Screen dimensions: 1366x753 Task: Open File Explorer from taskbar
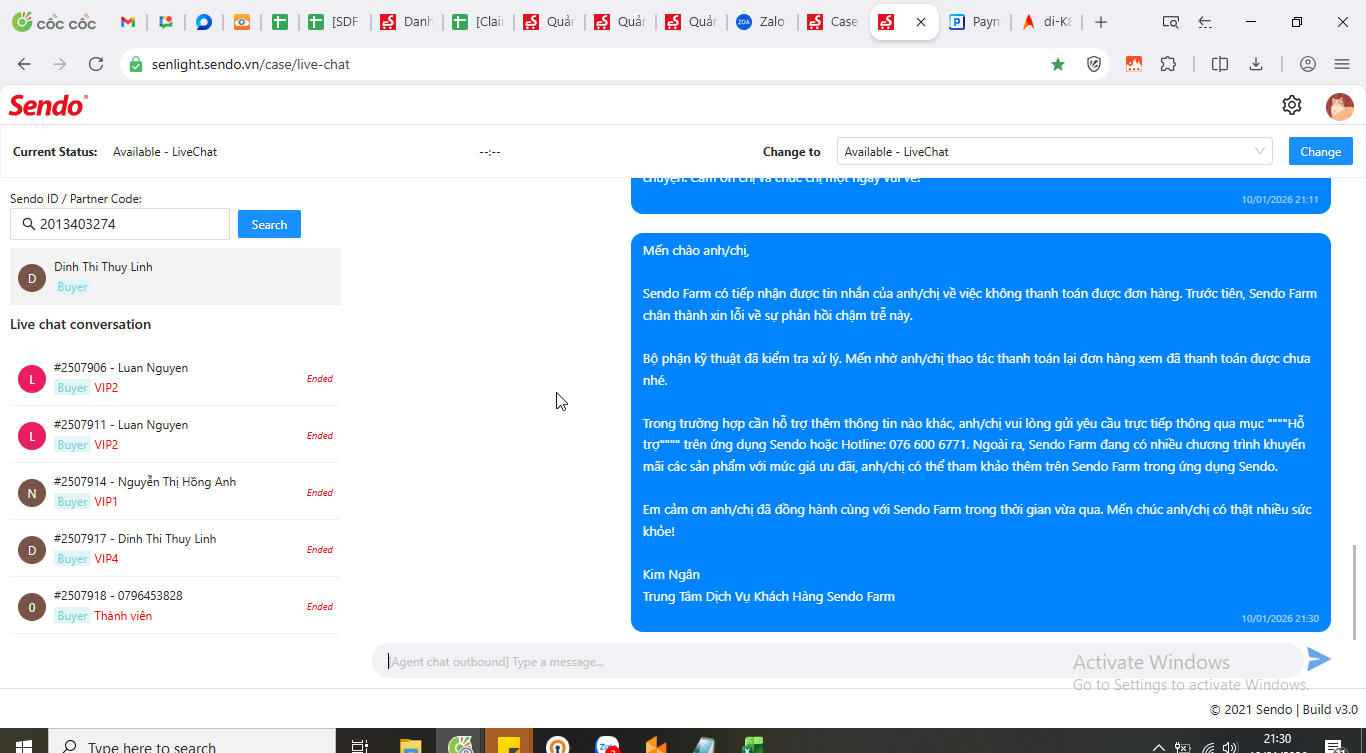tap(410, 745)
